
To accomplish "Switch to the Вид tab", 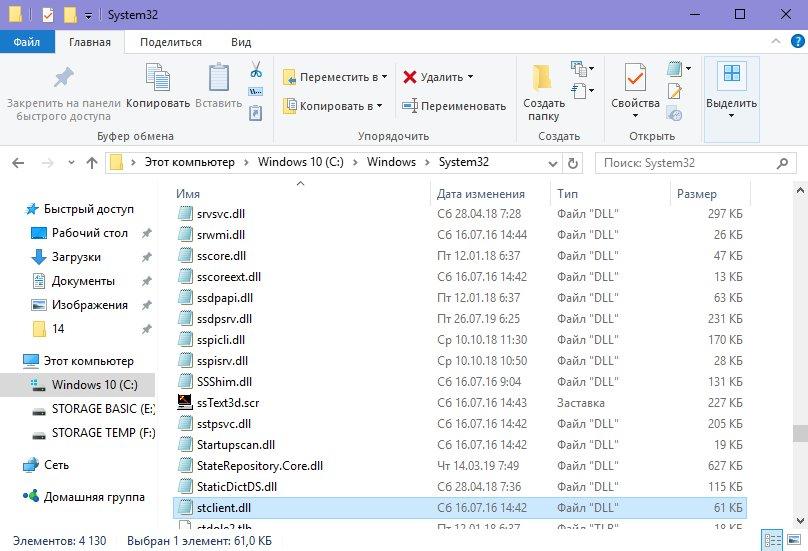I will [241, 42].
